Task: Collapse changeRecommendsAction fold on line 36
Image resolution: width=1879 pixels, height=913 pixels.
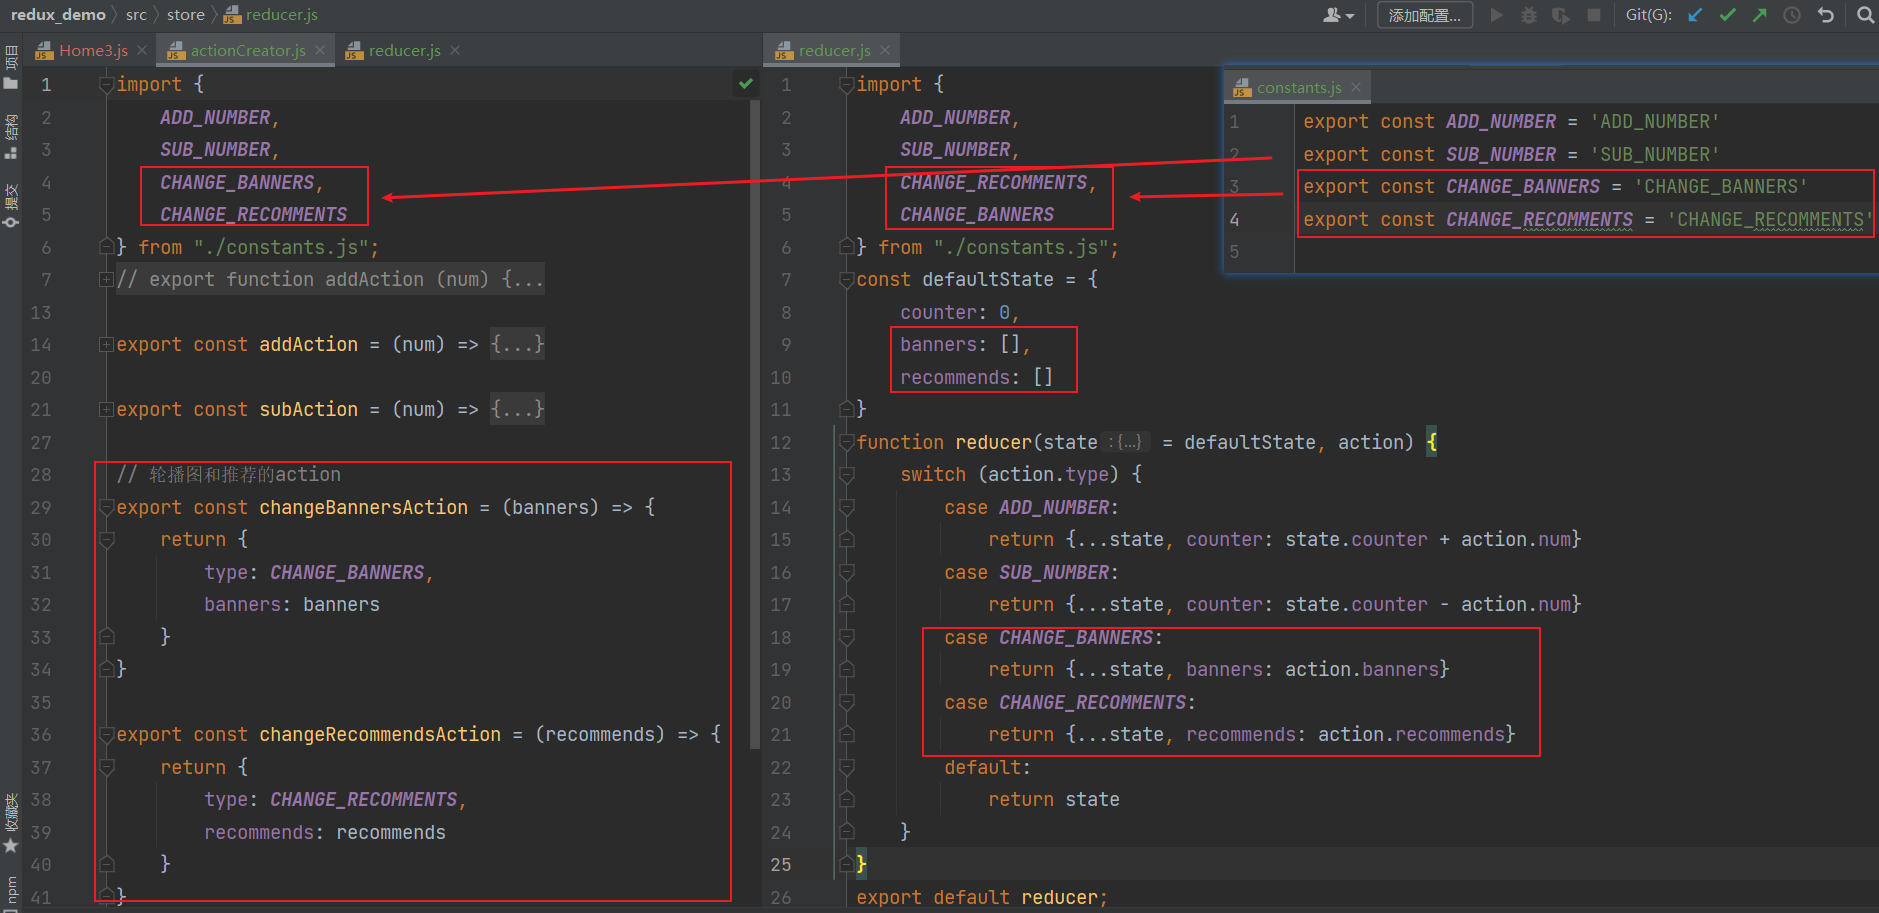Action: click(x=106, y=735)
